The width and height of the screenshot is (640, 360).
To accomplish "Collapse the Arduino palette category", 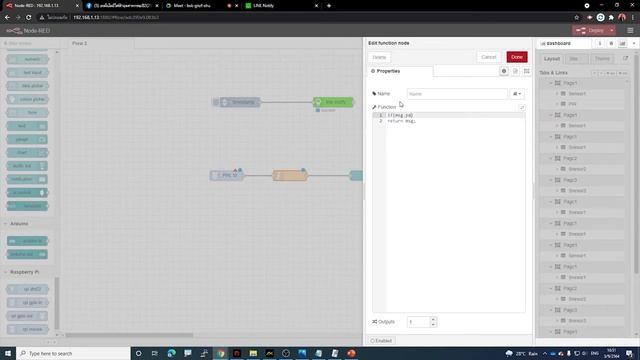I will pyautogui.click(x=19, y=224).
